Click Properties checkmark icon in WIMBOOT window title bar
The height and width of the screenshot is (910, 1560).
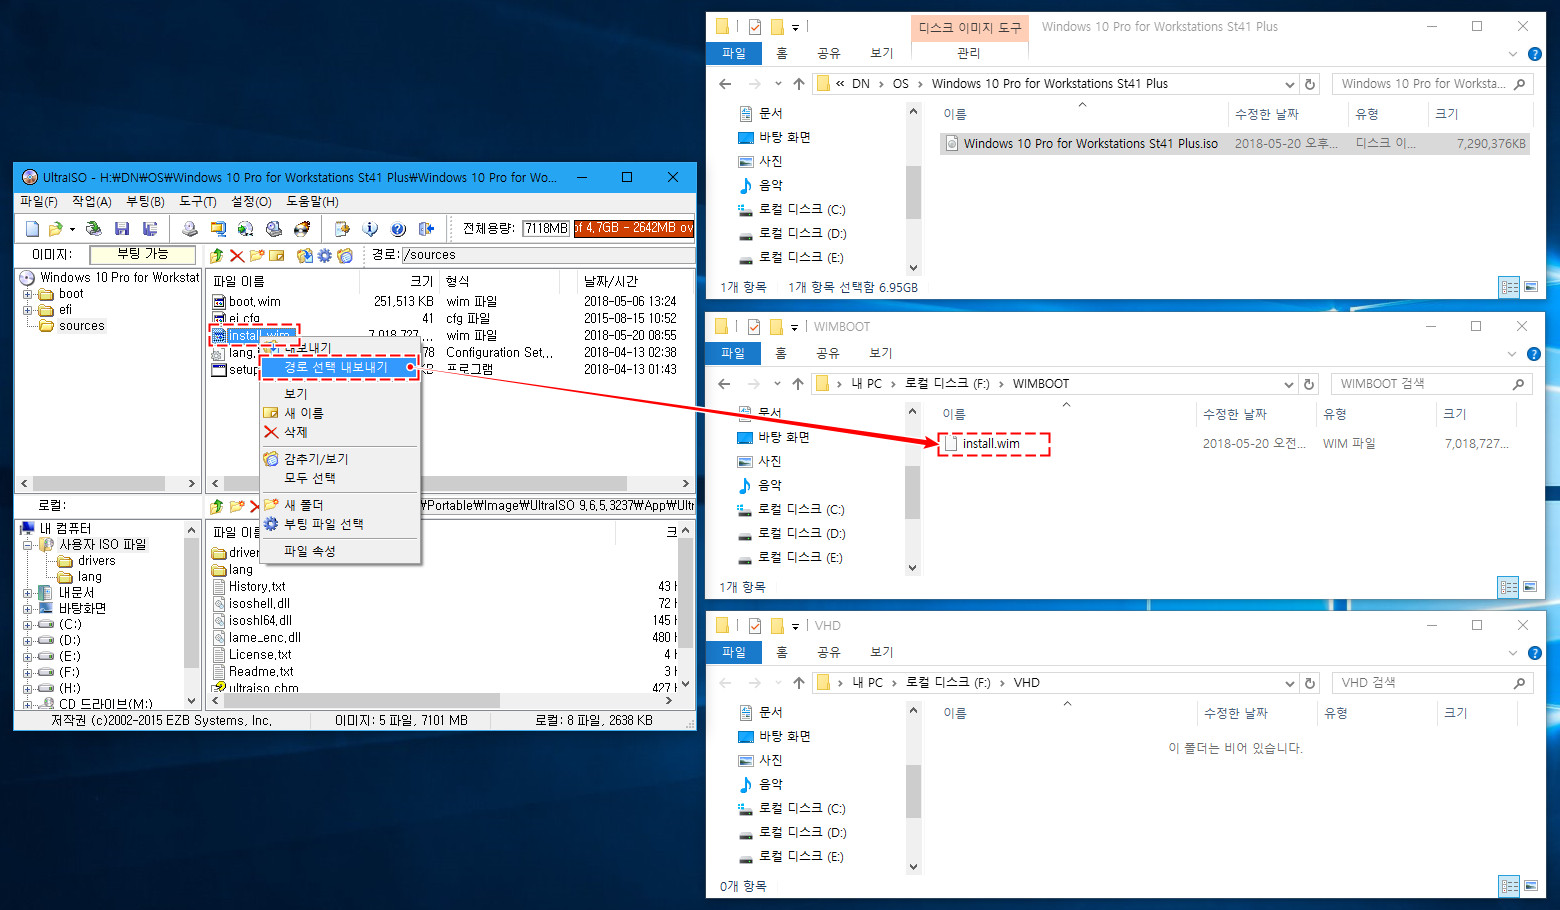click(754, 327)
